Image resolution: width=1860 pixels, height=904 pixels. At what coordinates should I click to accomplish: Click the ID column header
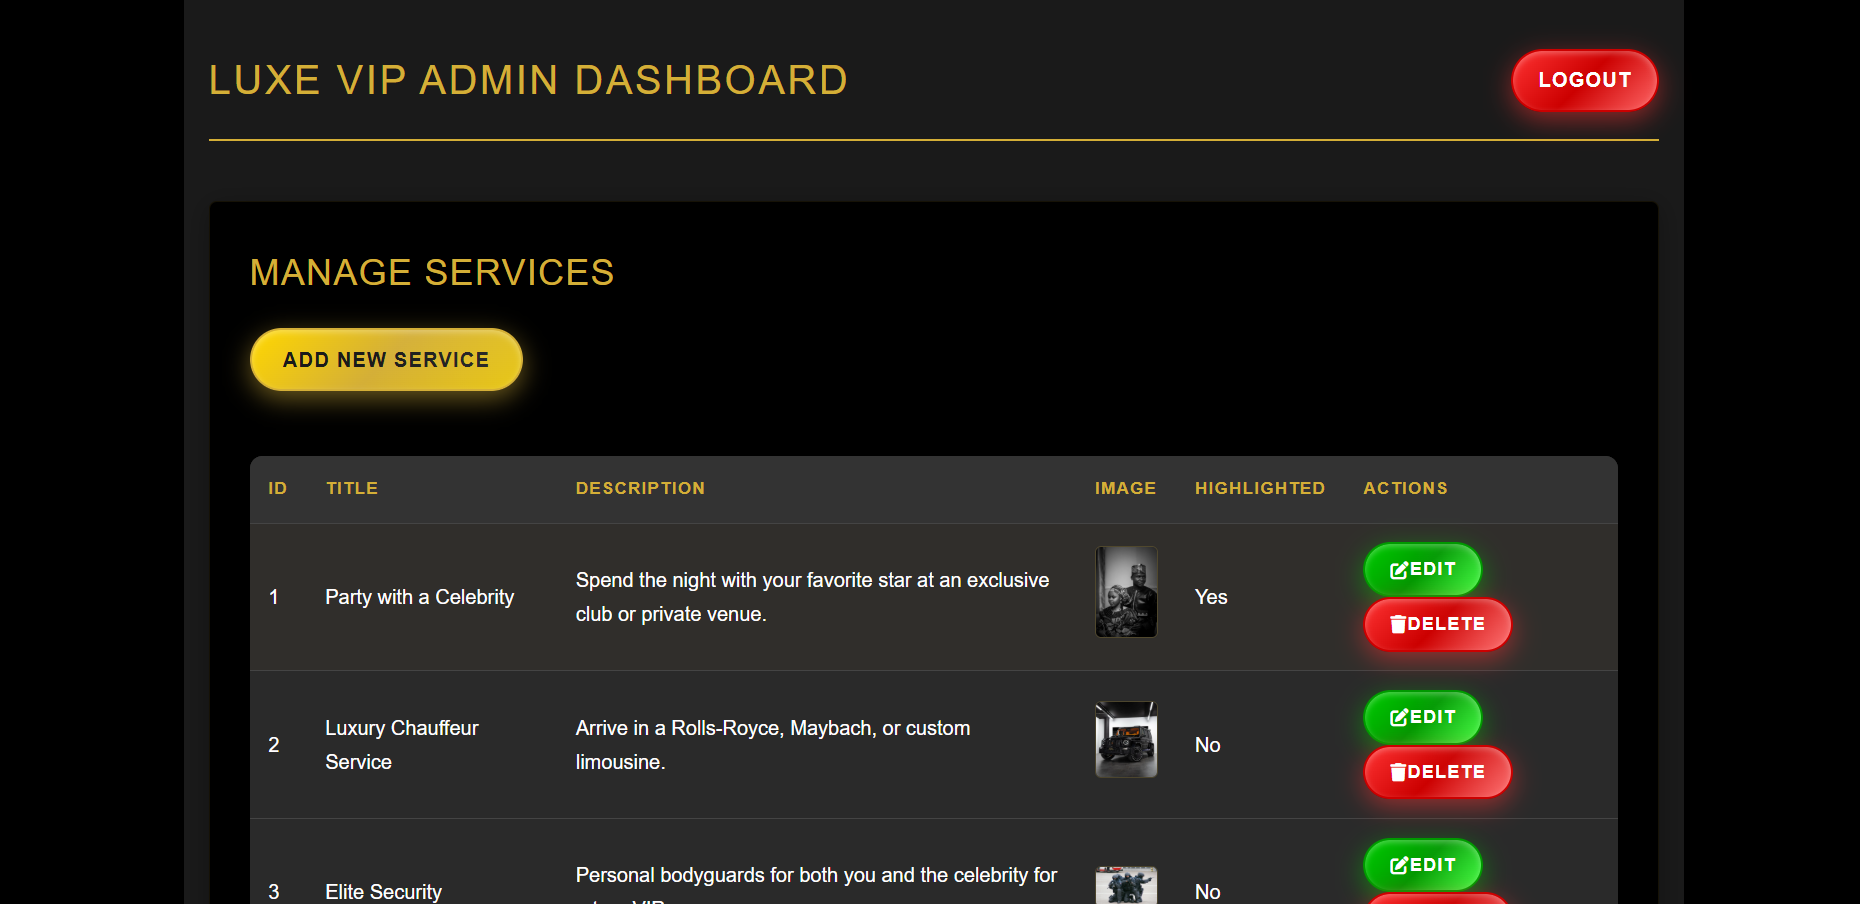(276, 488)
